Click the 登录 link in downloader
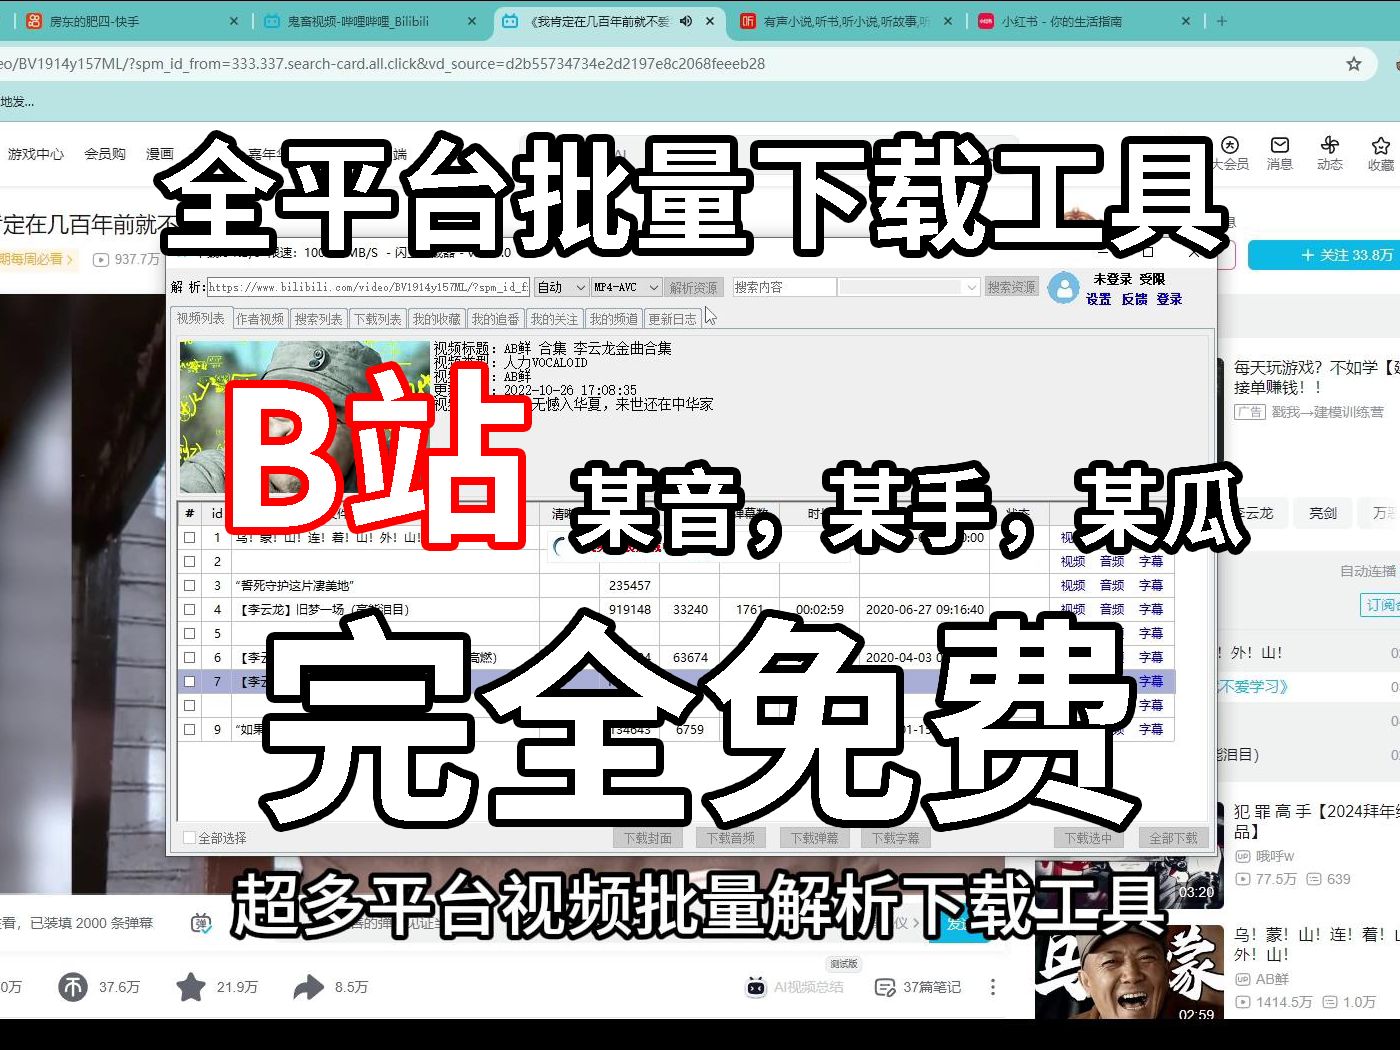Viewport: 1400px width, 1050px height. [1170, 299]
